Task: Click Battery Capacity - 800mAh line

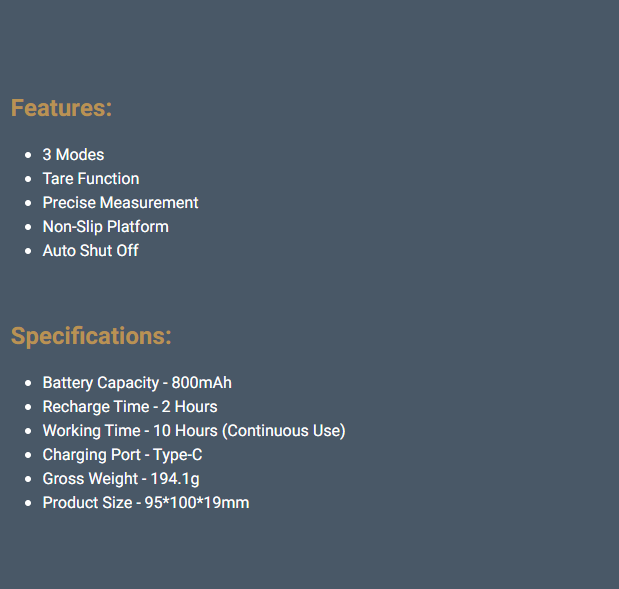Action: (137, 383)
